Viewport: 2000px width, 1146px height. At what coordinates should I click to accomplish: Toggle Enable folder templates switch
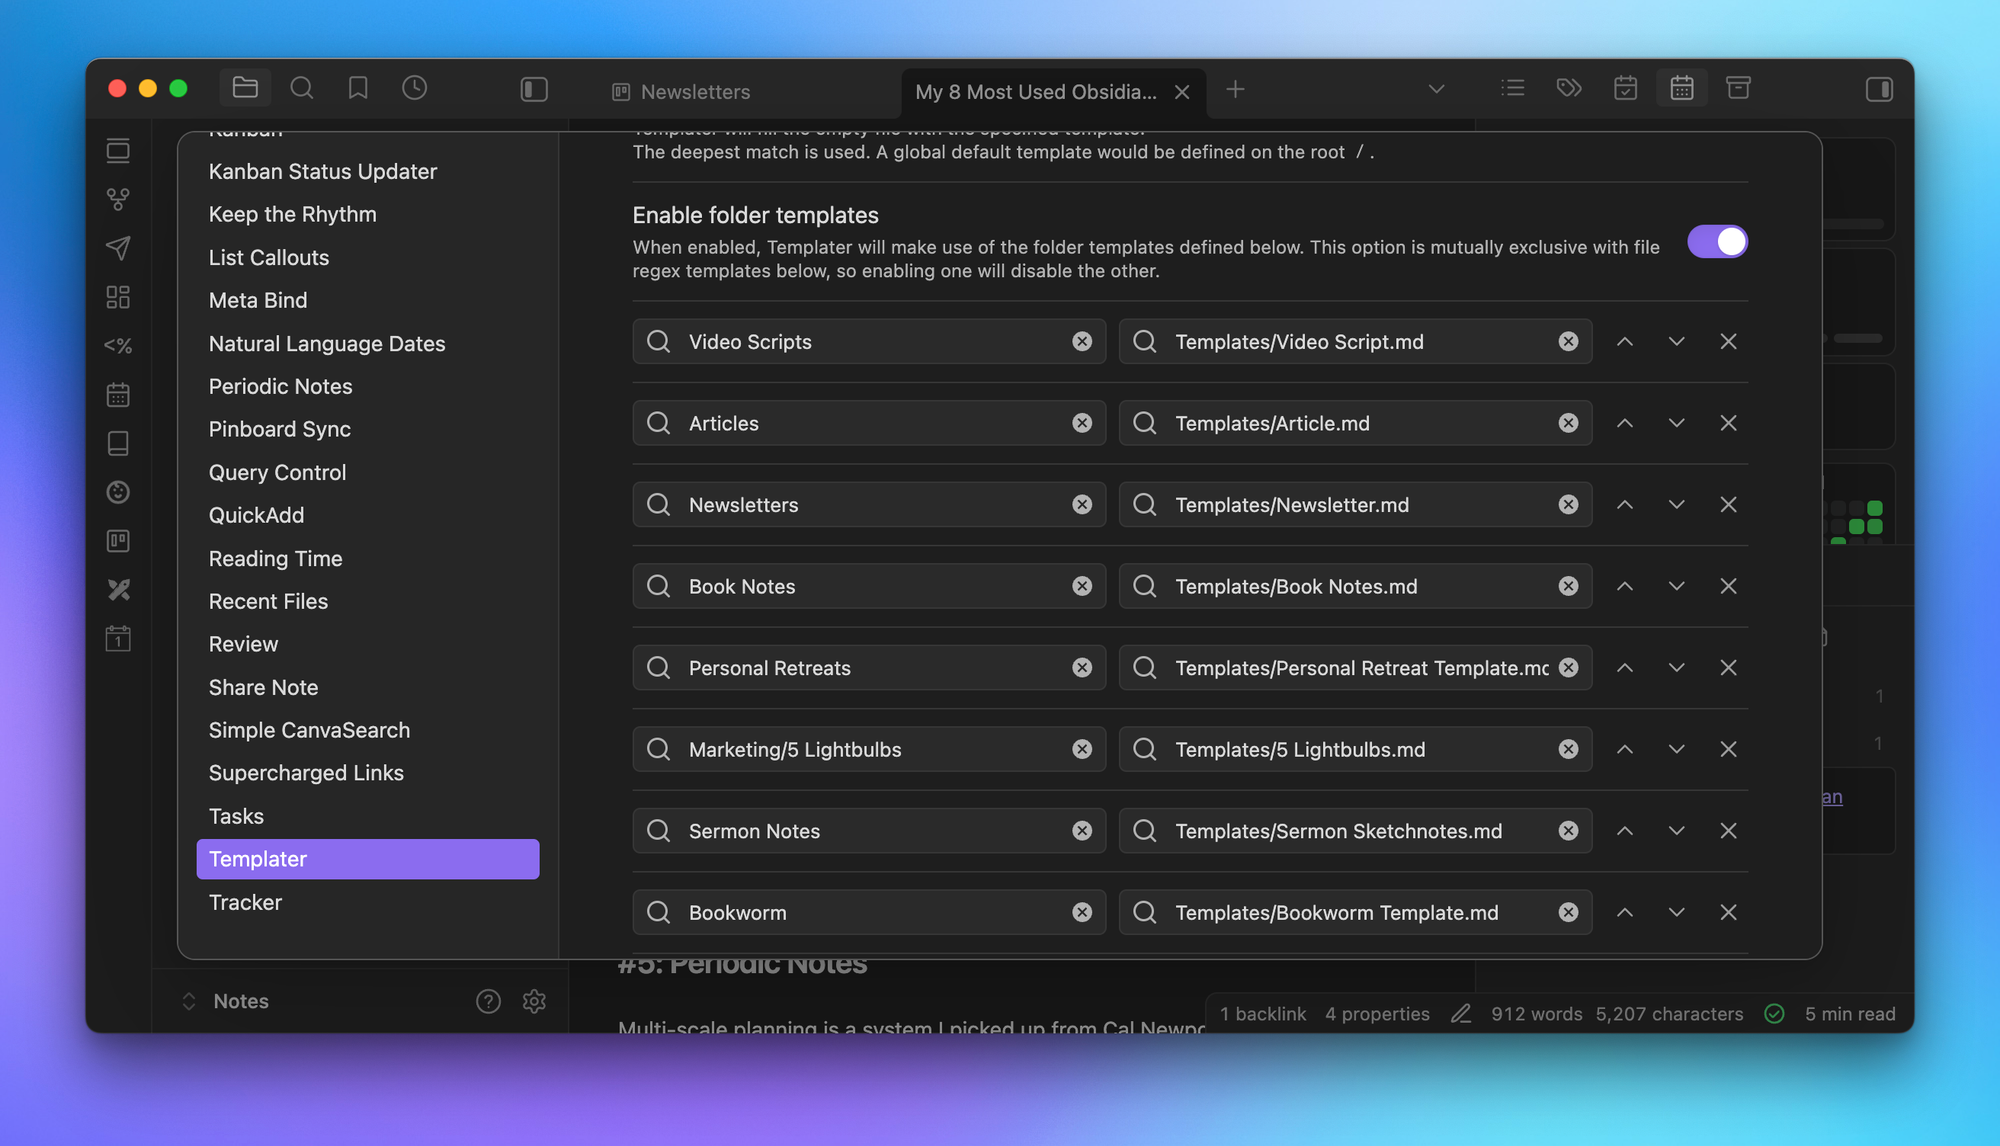pos(1717,242)
